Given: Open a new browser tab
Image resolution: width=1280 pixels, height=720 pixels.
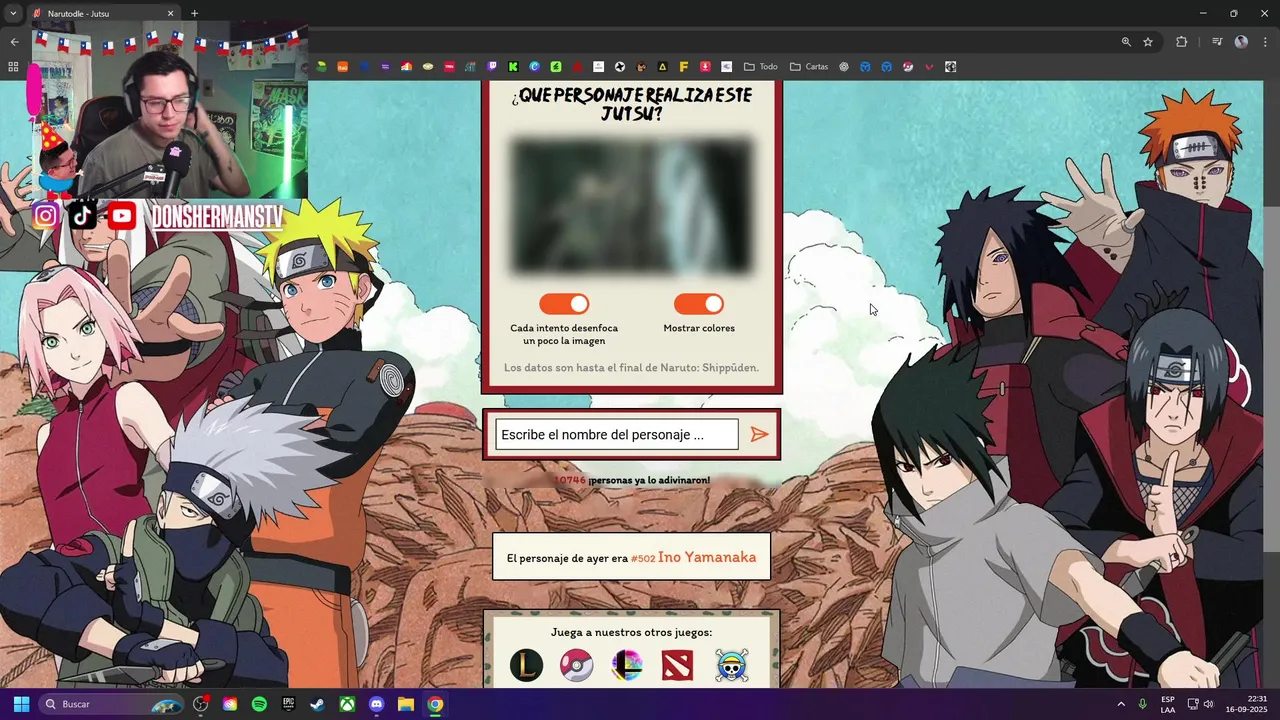Looking at the screenshot, I should point(194,14).
